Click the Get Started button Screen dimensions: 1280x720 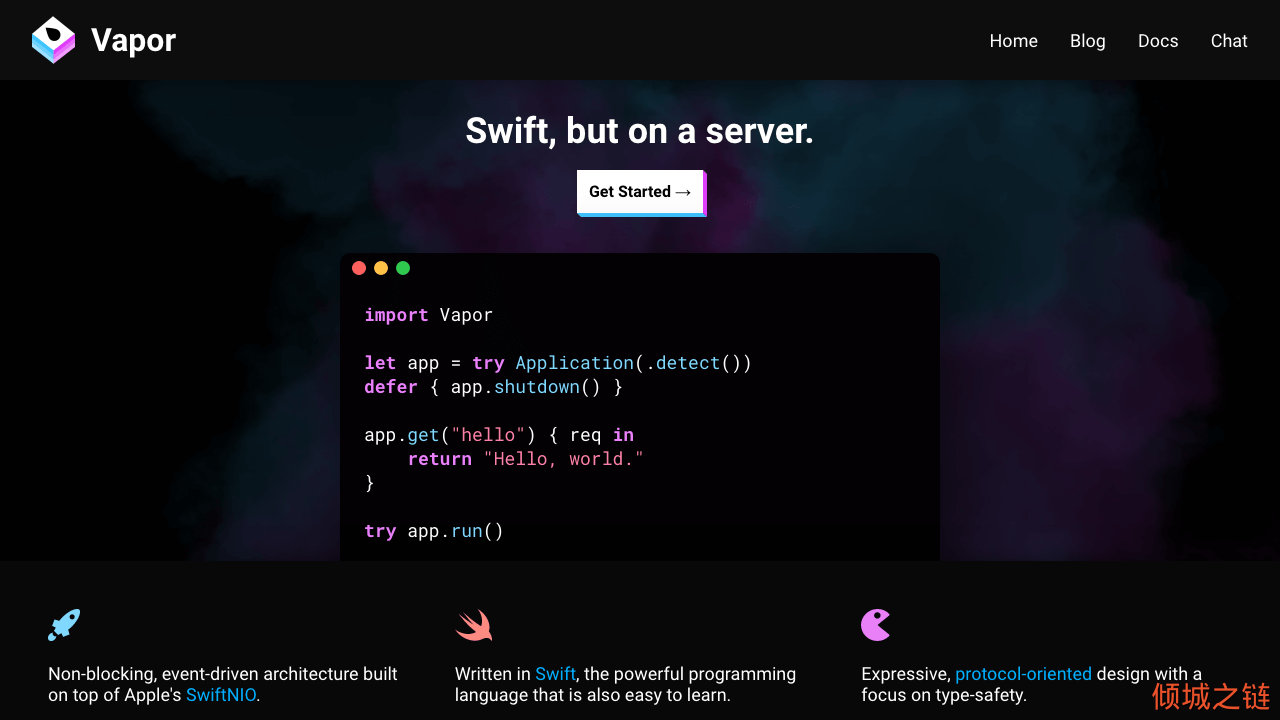click(x=641, y=192)
